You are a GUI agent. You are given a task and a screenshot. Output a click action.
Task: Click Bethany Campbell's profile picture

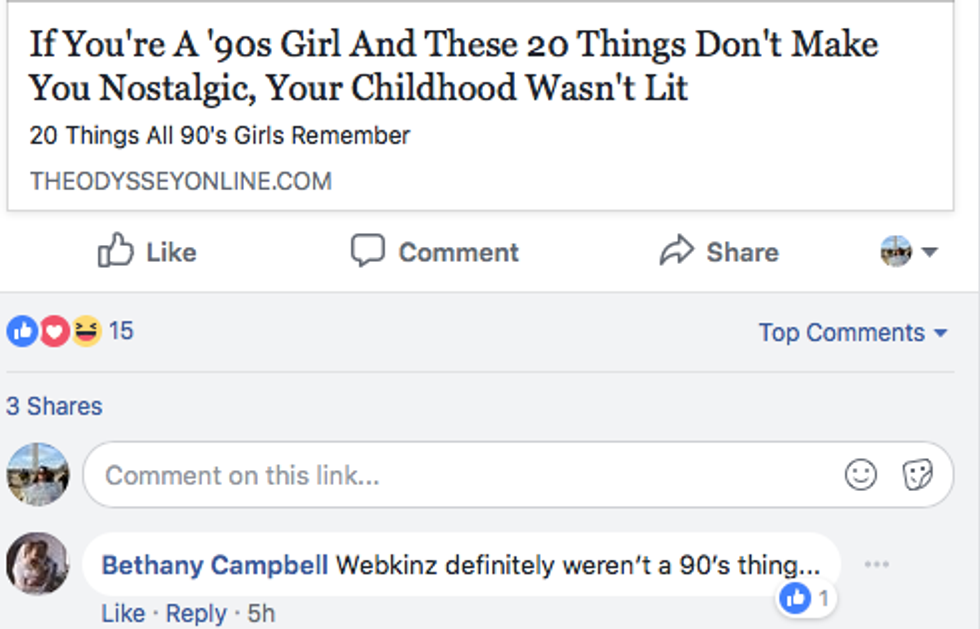38,564
